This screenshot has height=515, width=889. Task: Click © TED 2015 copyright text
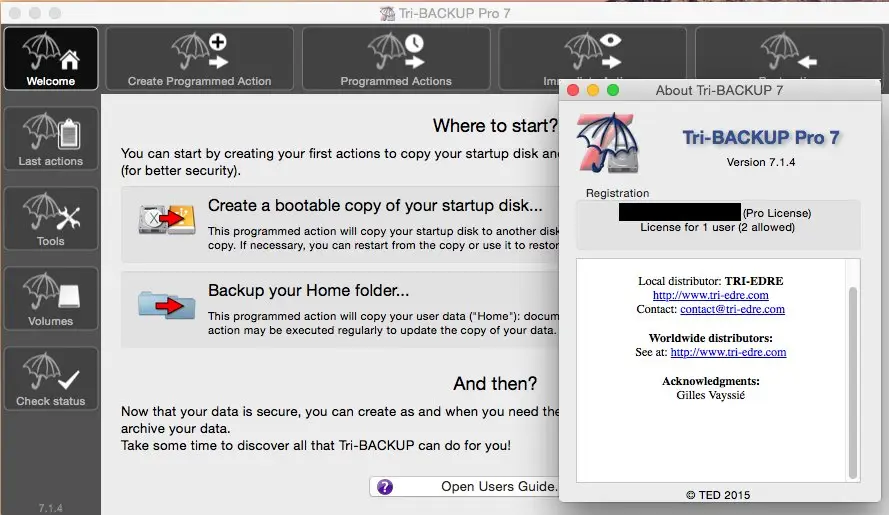718,495
